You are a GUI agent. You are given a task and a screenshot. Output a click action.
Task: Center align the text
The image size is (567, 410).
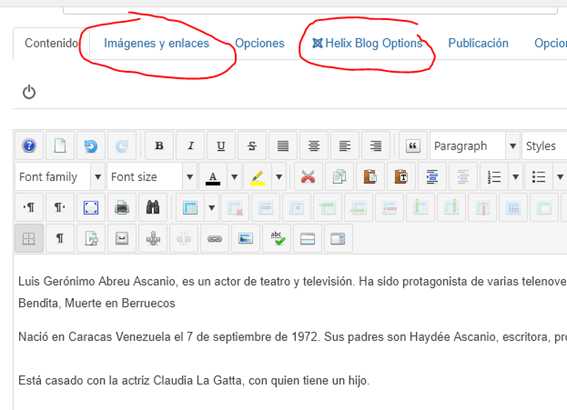pyautogui.click(x=314, y=146)
